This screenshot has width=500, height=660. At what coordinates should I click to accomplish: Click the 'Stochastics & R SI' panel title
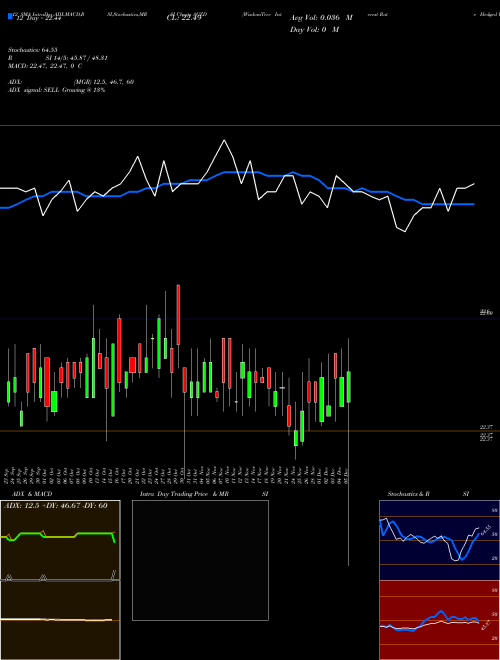[428, 494]
